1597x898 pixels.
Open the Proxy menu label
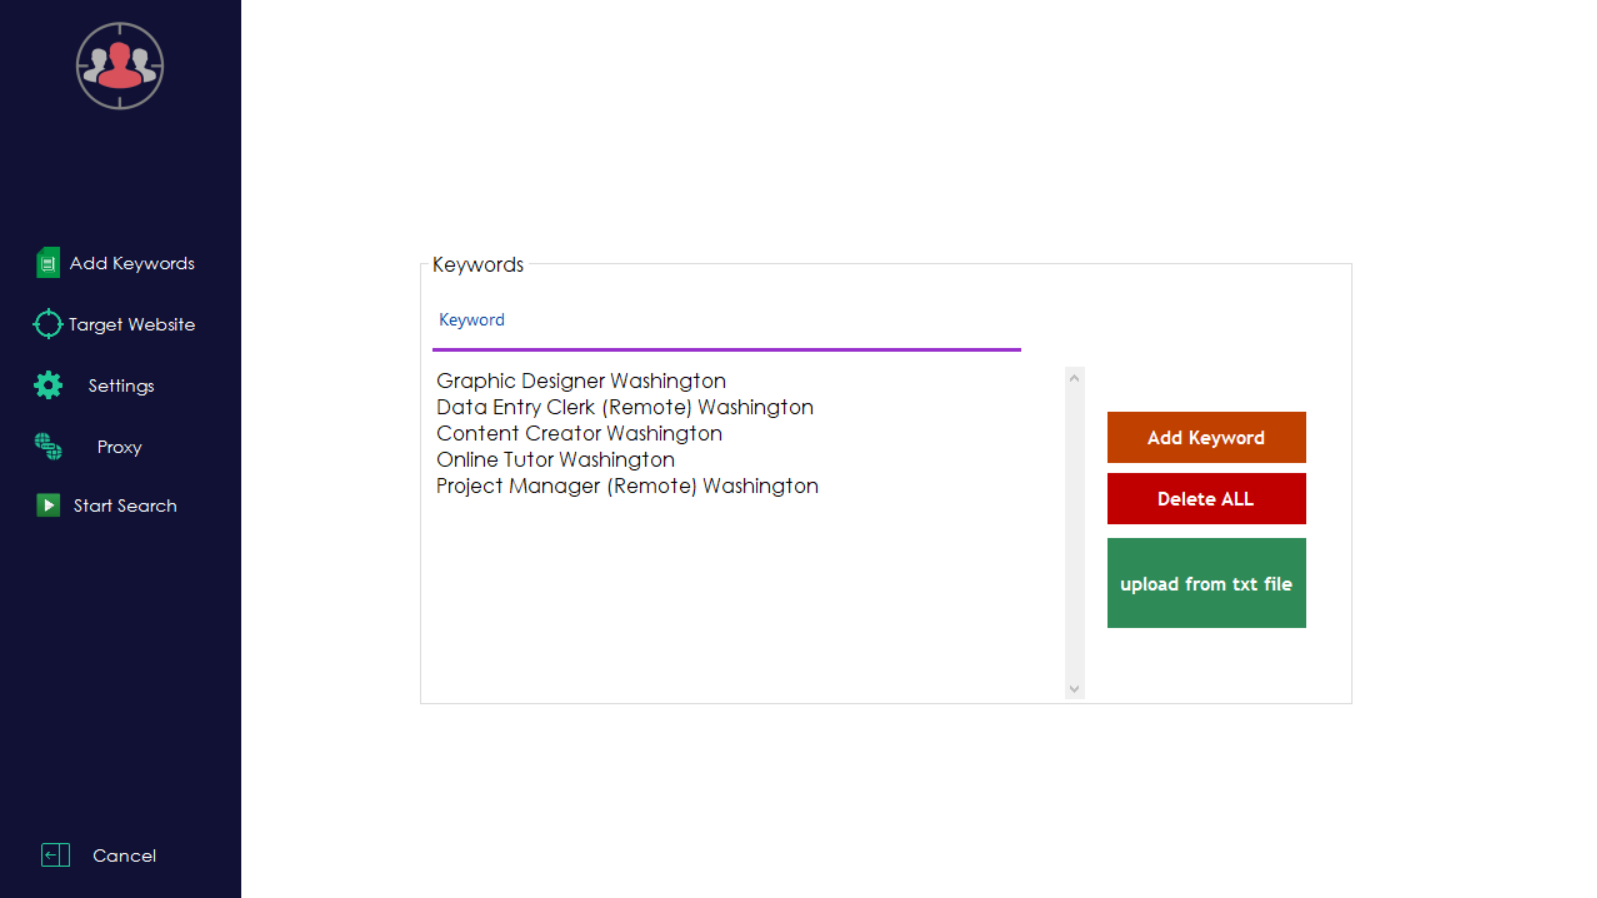pos(119,447)
